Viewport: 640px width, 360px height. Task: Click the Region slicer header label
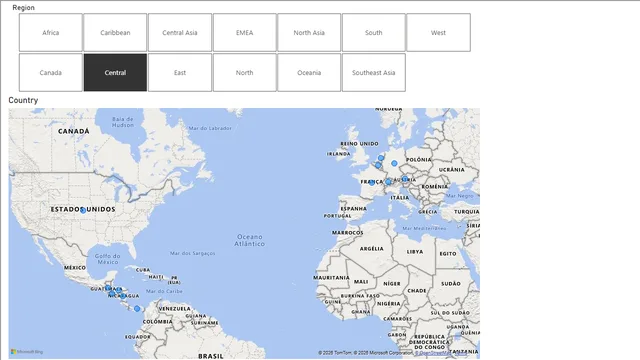coord(23,7)
